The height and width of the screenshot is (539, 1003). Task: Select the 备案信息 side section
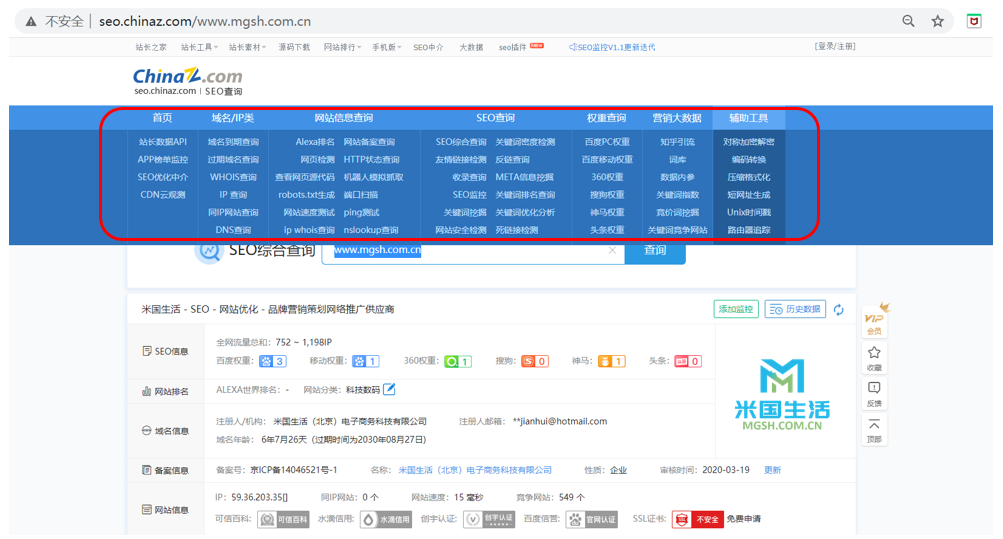click(x=166, y=471)
